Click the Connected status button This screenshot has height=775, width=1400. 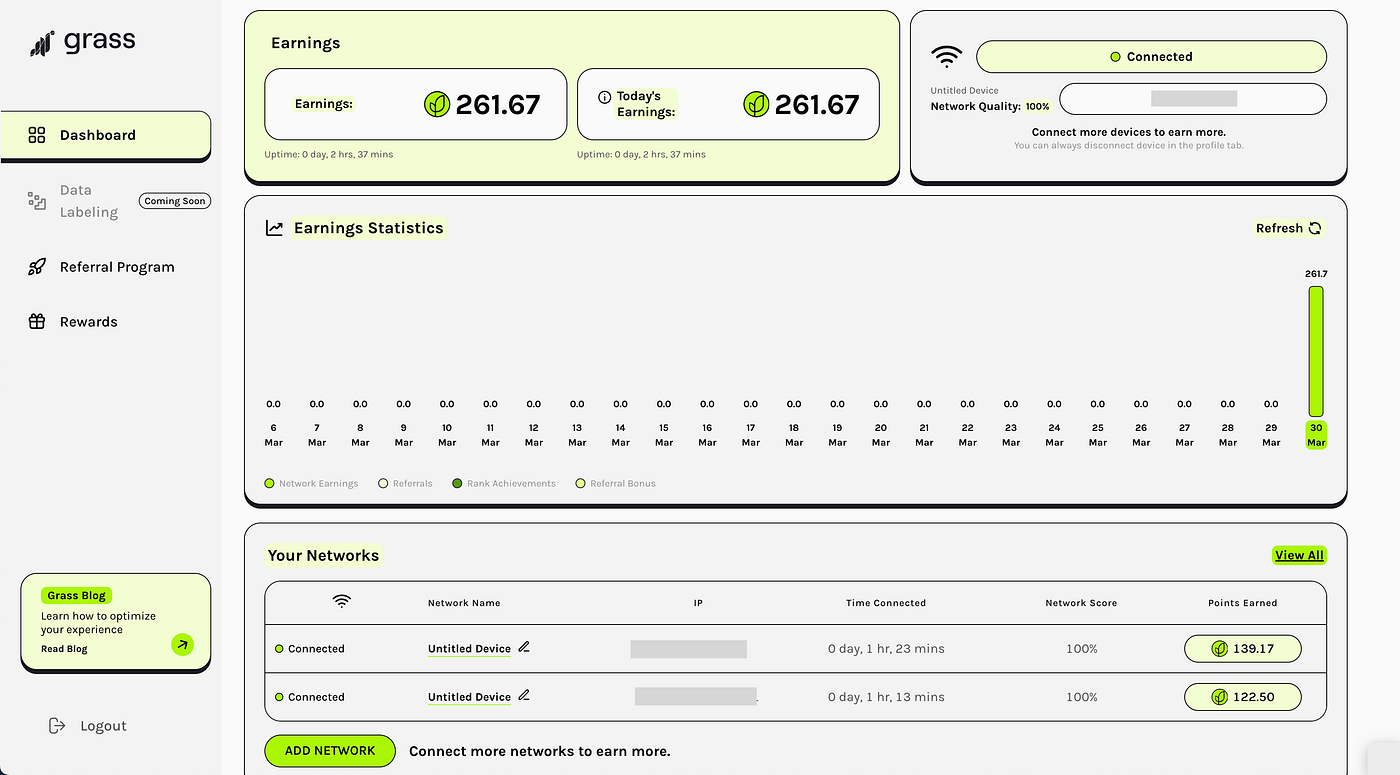tap(1151, 57)
